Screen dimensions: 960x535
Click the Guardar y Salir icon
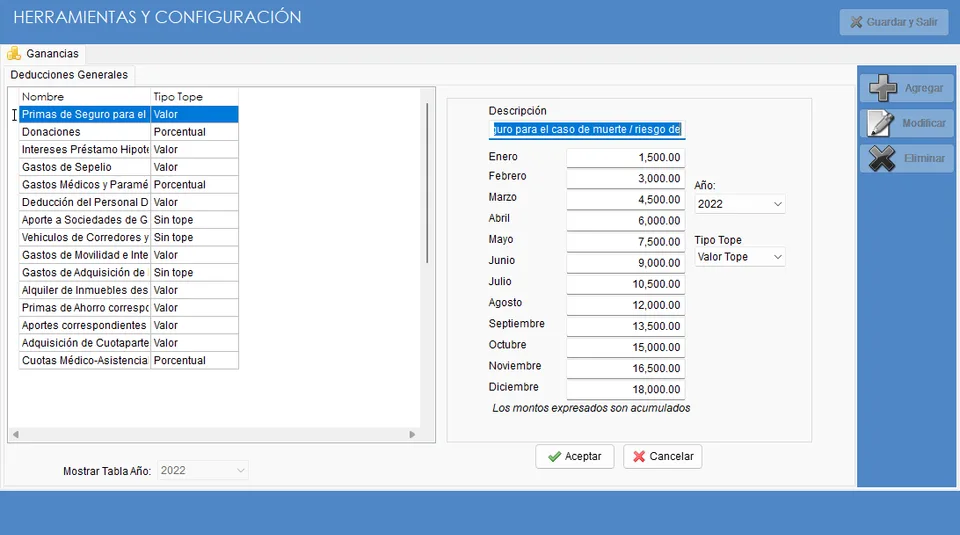pos(857,22)
